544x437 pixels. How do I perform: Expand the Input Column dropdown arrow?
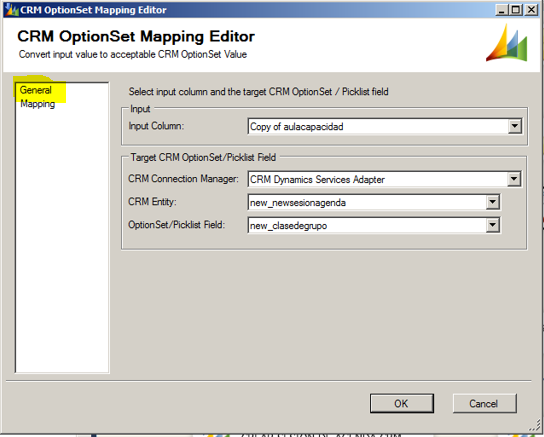pyautogui.click(x=515, y=127)
